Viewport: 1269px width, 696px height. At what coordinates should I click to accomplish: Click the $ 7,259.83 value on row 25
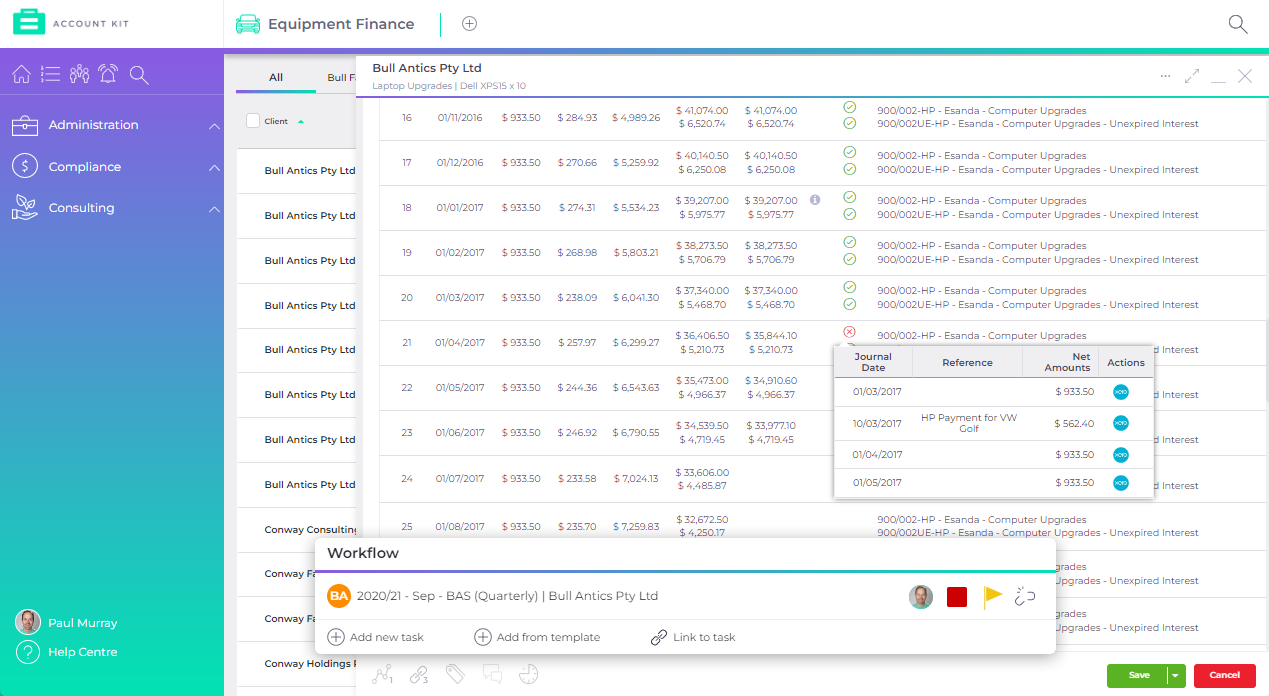point(636,526)
